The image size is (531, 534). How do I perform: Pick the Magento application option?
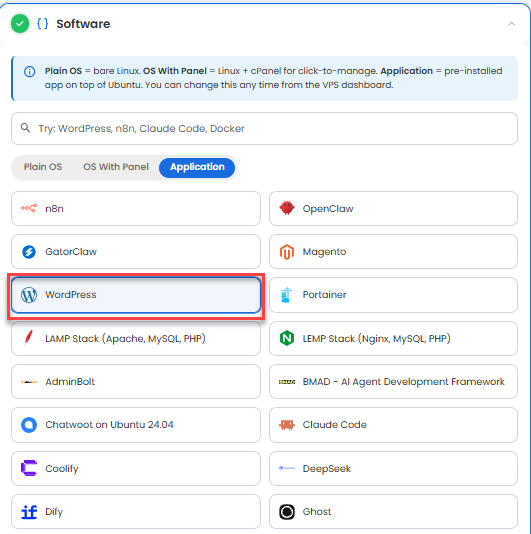click(x=393, y=252)
